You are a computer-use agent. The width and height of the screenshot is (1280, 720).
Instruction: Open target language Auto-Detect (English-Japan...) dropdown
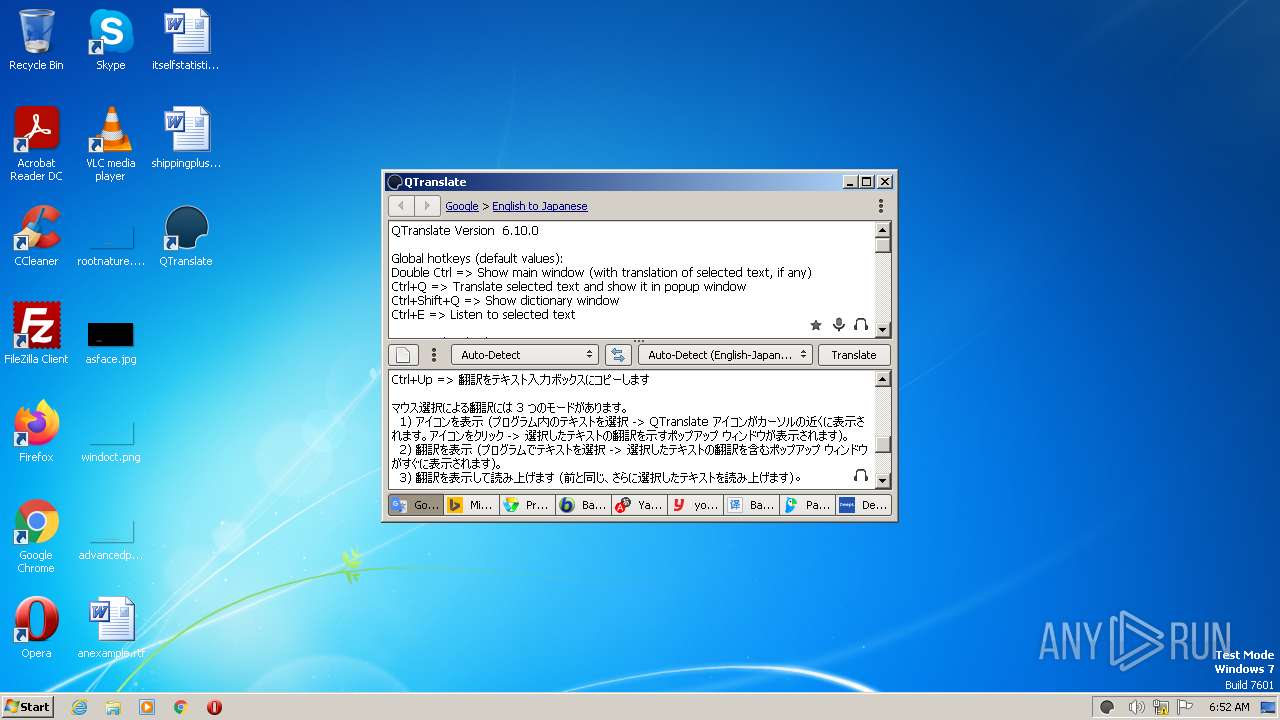tap(725, 355)
